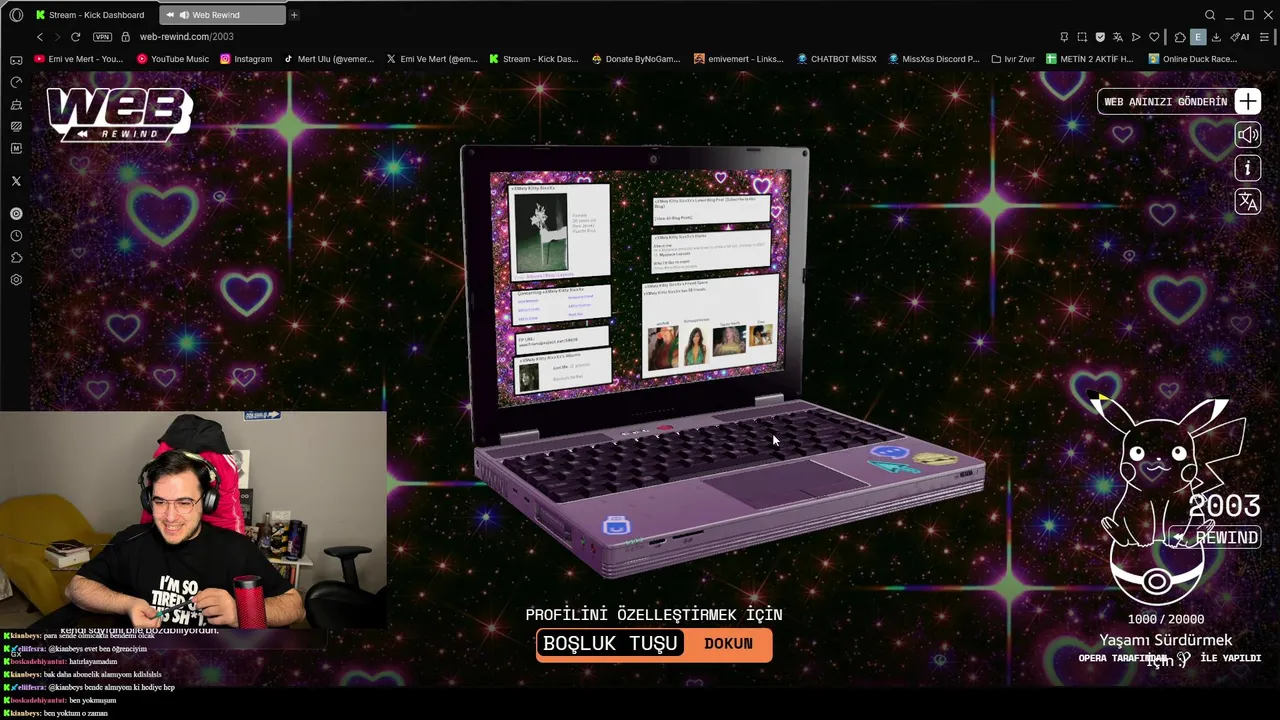Click the pinboard pin icon
This screenshot has height=720, width=1280.
coord(1064,37)
